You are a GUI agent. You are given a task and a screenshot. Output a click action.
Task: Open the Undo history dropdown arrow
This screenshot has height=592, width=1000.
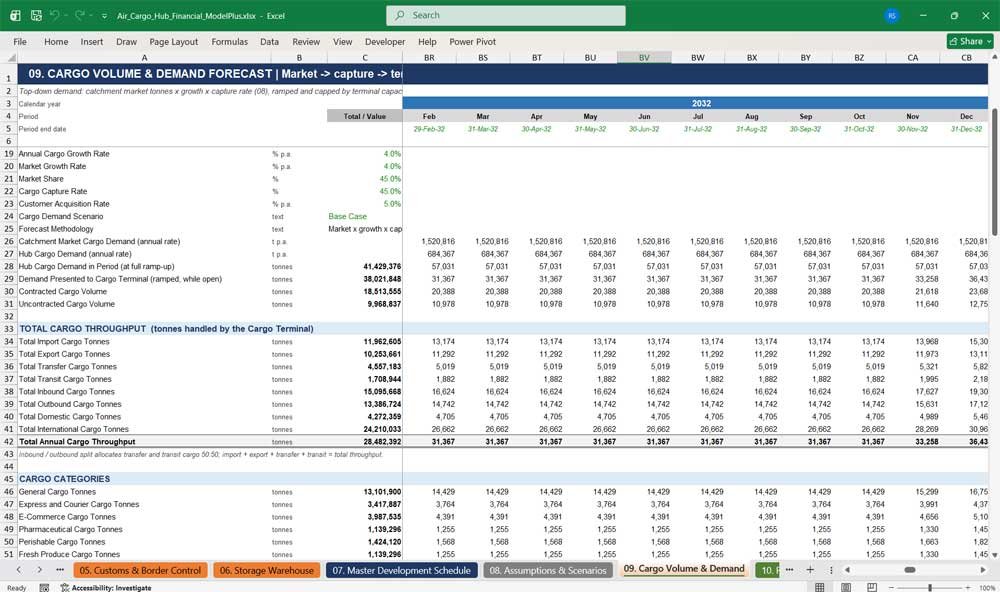pyautogui.click(x=66, y=16)
